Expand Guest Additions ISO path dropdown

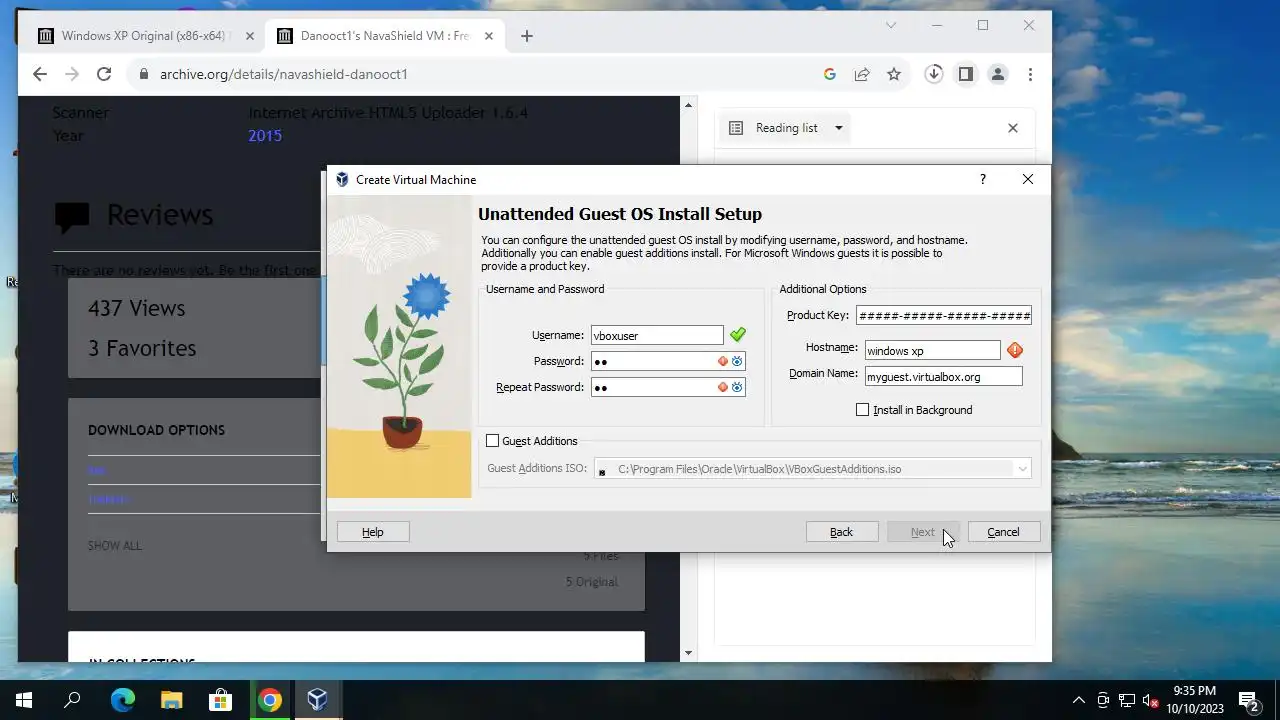[x=1023, y=469]
